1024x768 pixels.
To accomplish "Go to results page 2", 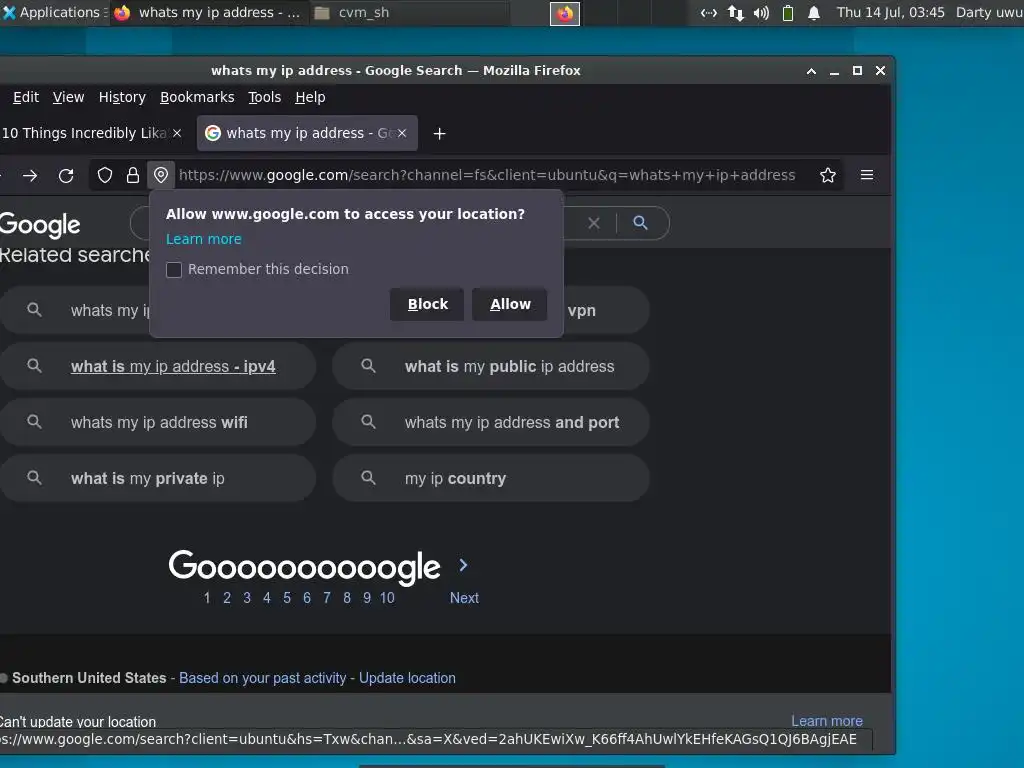I will [x=227, y=598].
